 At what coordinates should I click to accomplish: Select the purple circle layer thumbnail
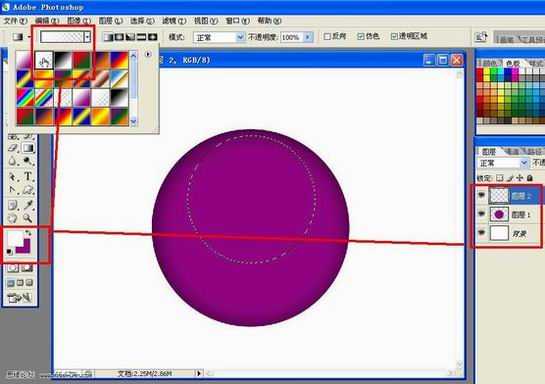(x=499, y=214)
